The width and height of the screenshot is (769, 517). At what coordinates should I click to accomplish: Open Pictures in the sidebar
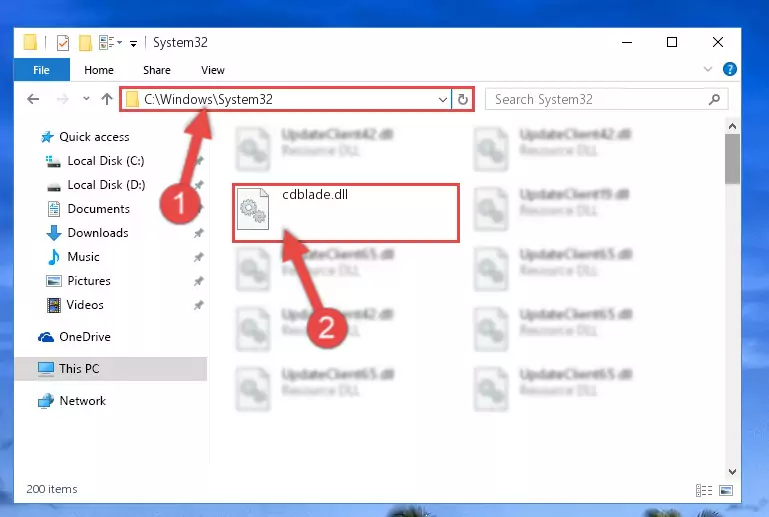pos(89,281)
